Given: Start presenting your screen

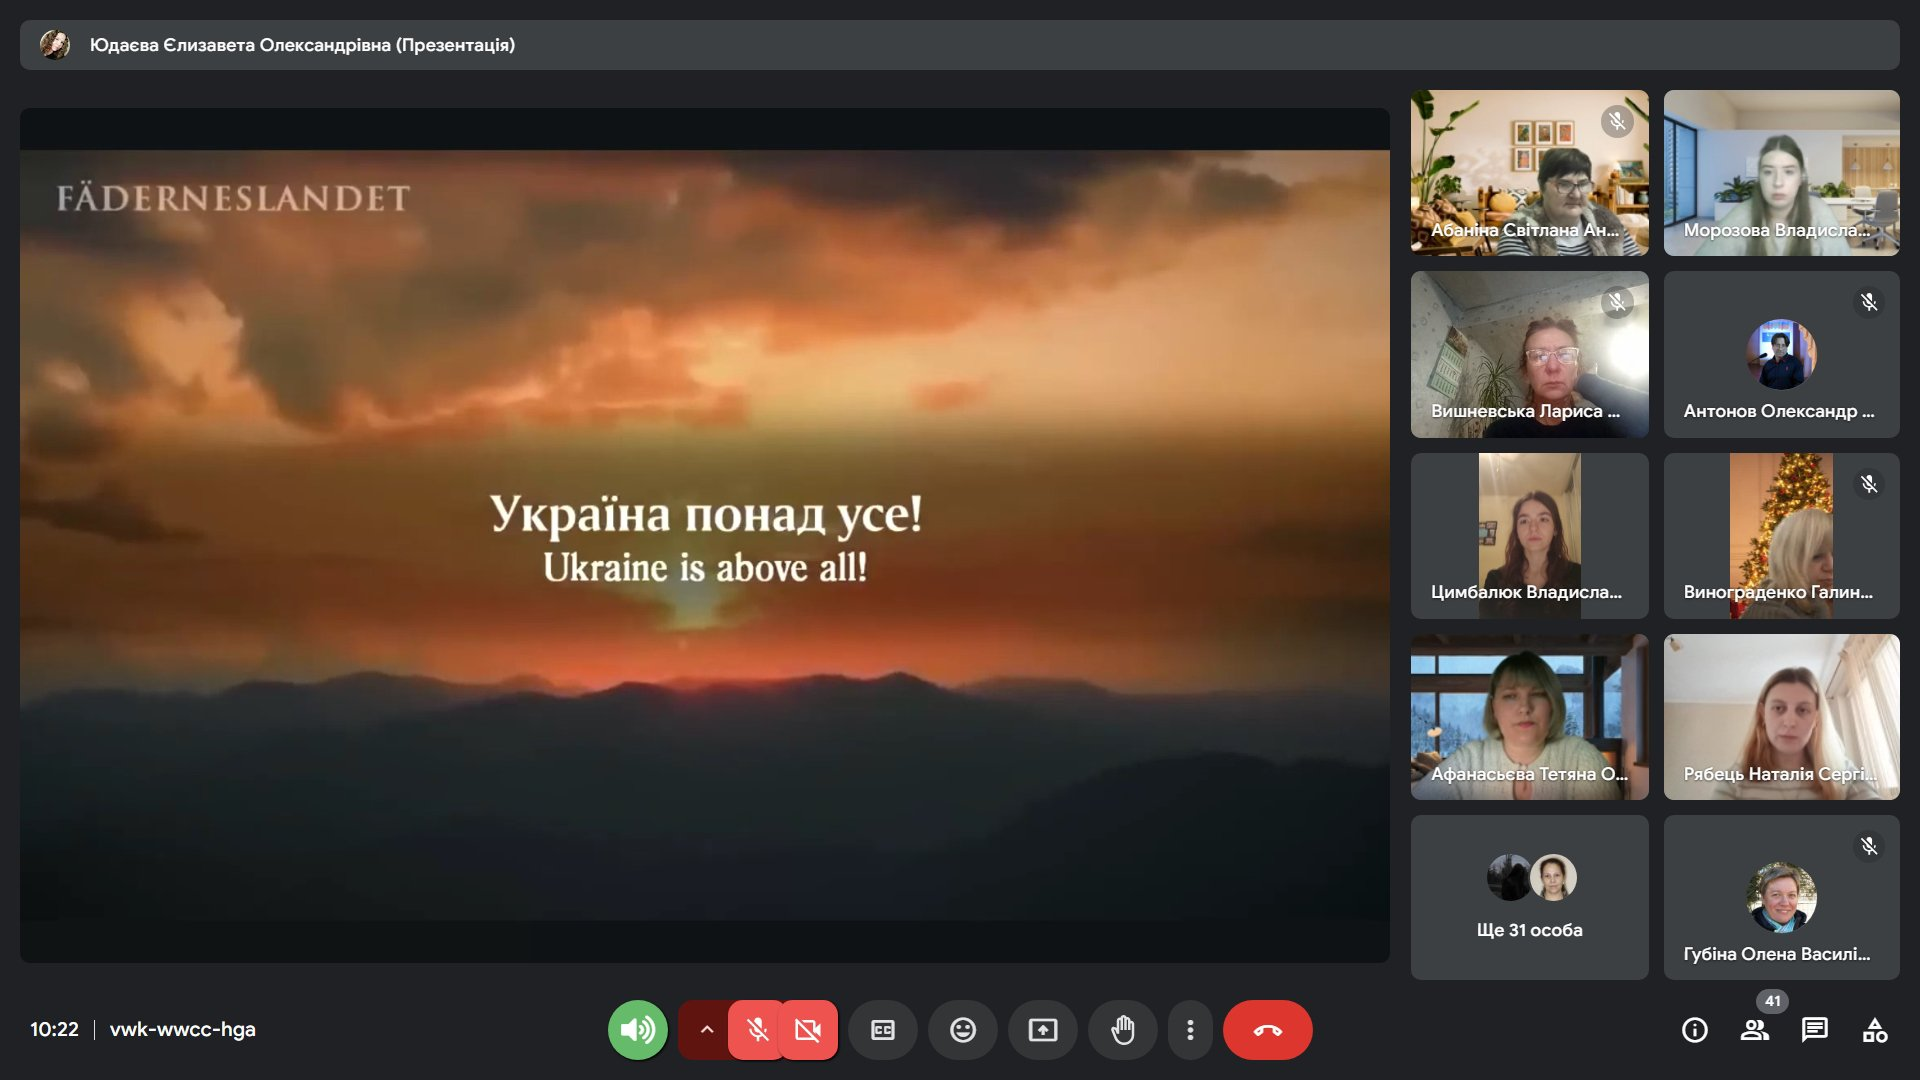Looking at the screenshot, I should pyautogui.click(x=1043, y=1029).
